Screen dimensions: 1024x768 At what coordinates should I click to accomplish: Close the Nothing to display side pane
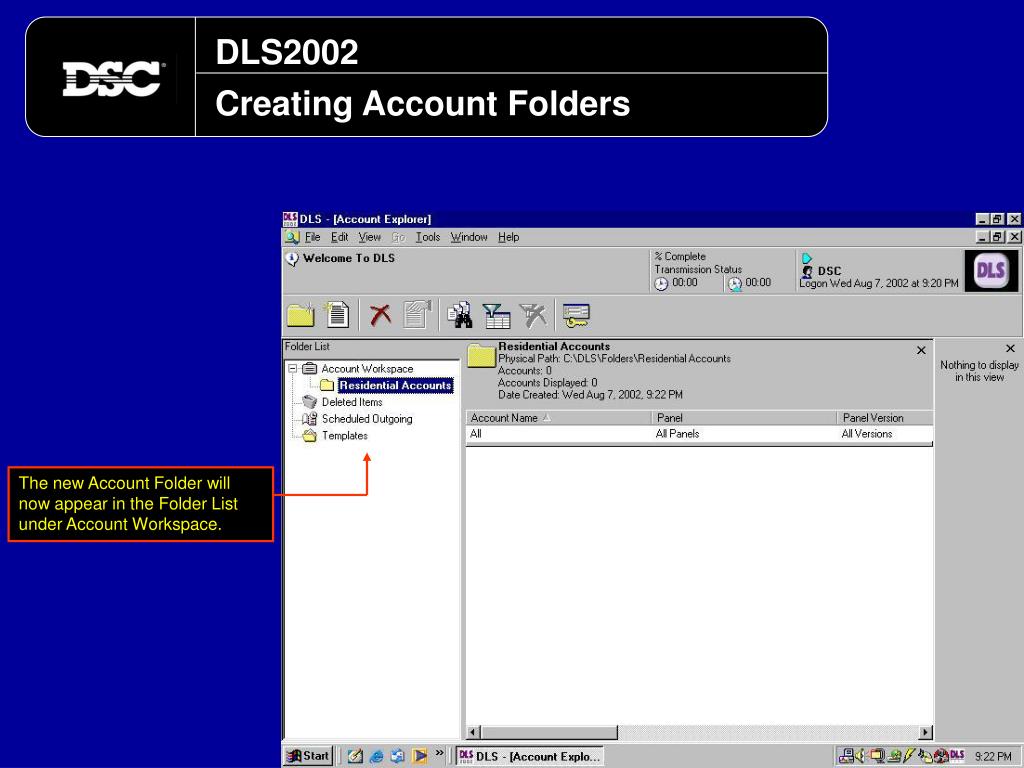pyautogui.click(x=1010, y=349)
